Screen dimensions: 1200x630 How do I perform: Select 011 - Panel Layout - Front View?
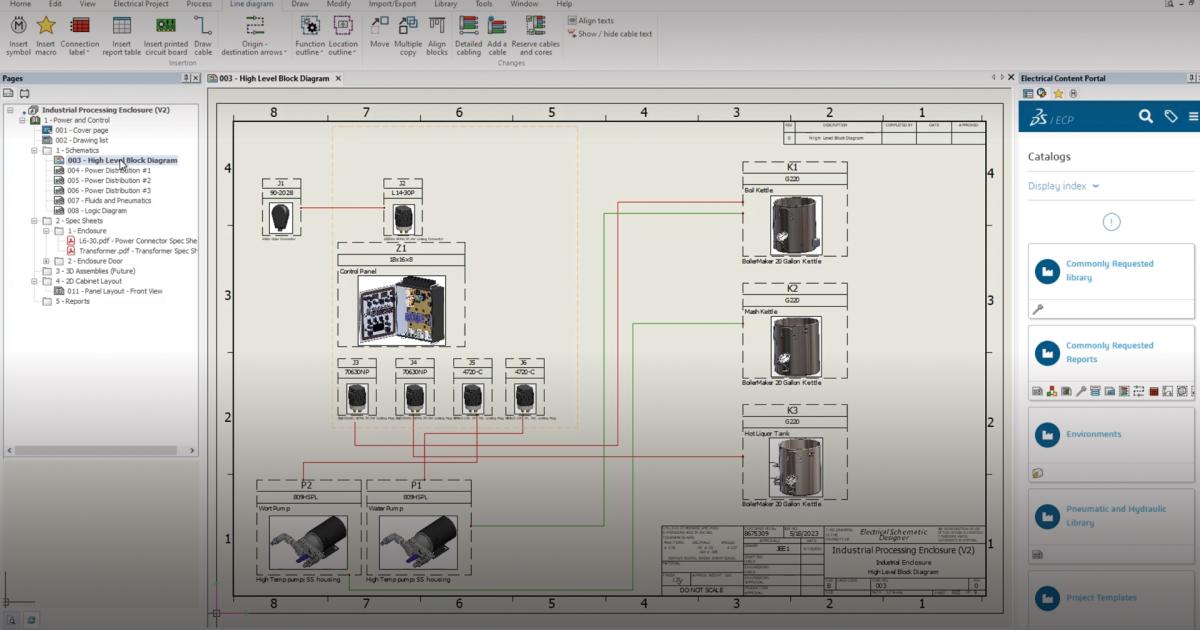pos(114,291)
